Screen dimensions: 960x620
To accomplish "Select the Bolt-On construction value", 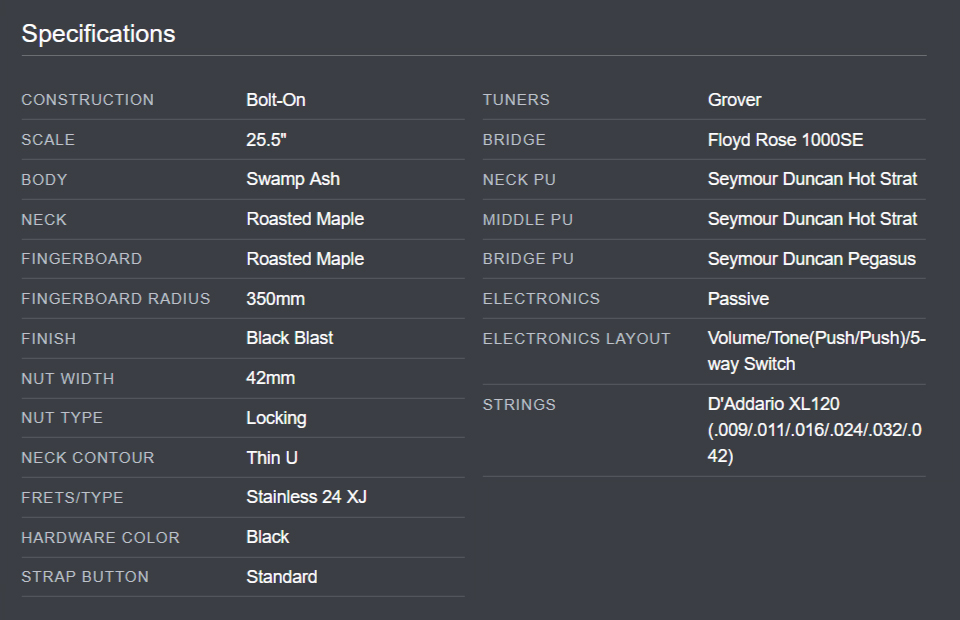I will tap(276, 100).
